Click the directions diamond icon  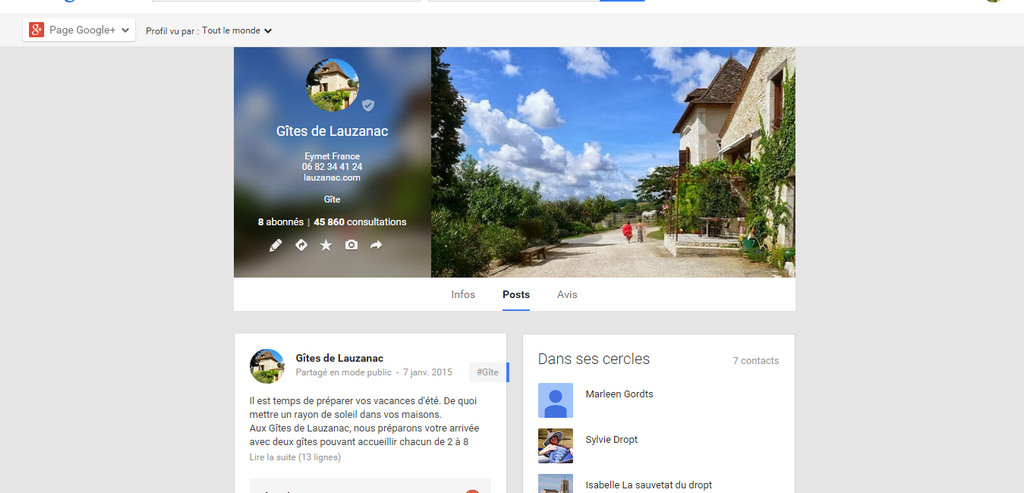[x=301, y=245]
